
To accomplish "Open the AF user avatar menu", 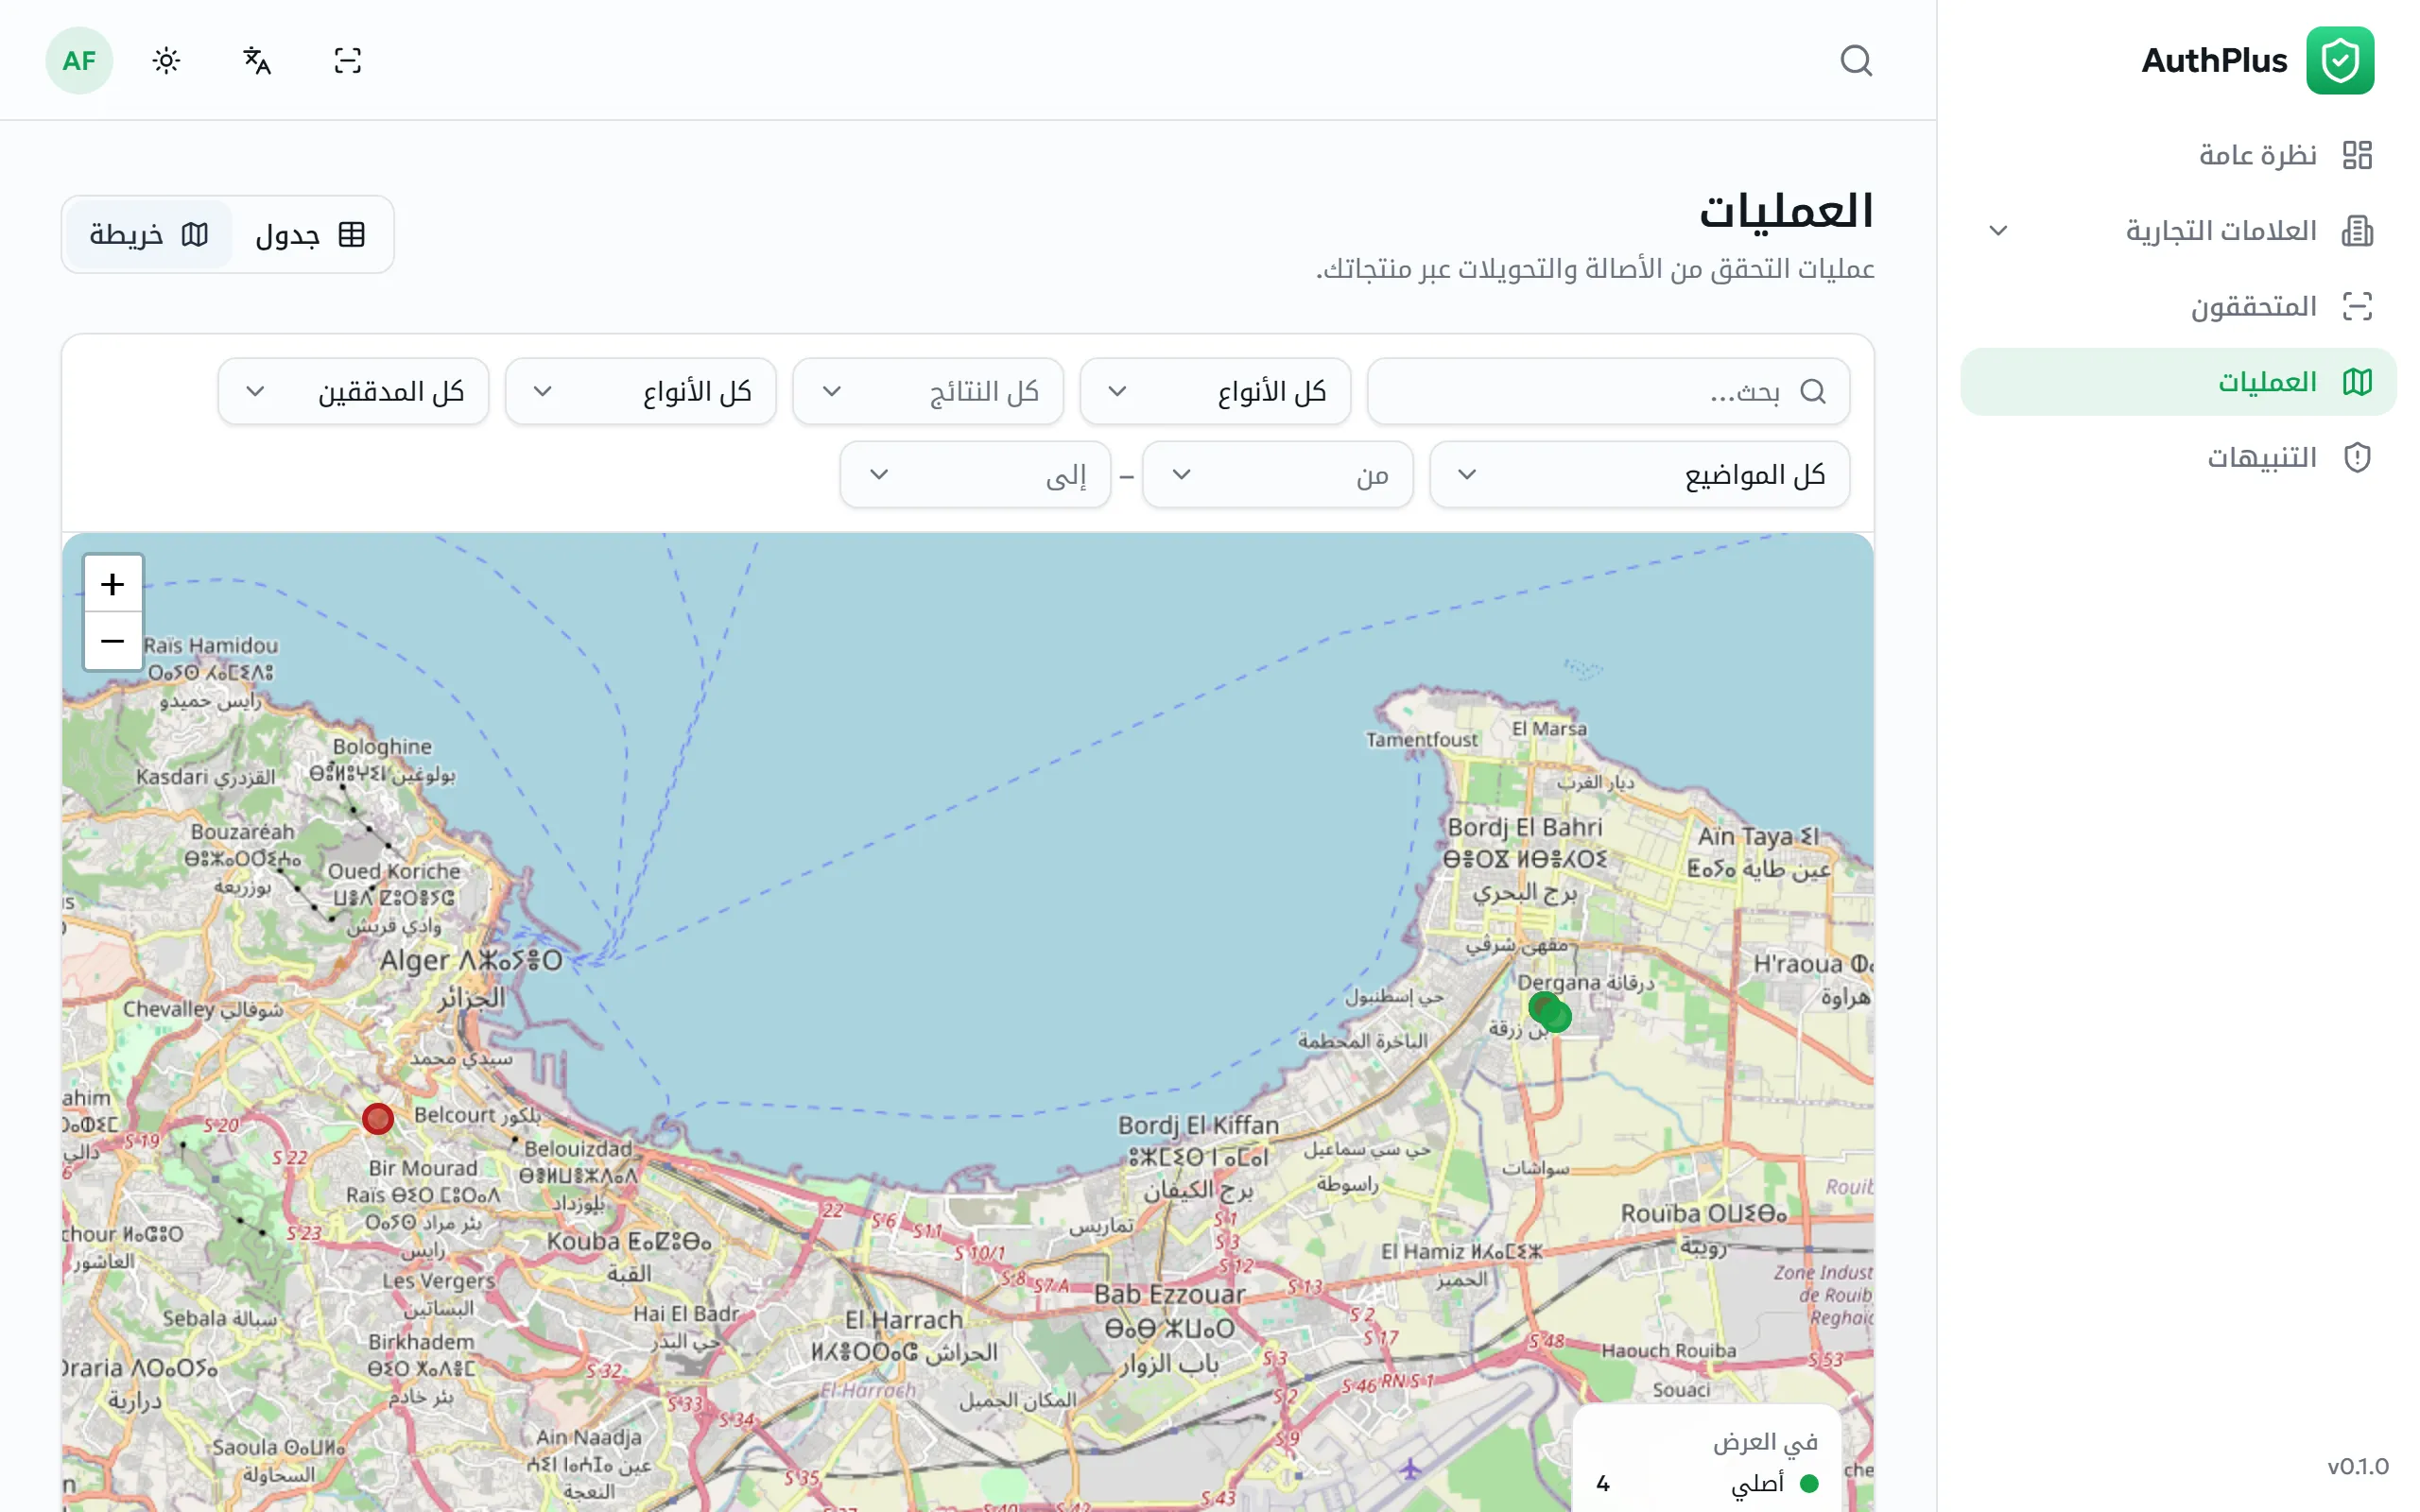I will pyautogui.click(x=79, y=61).
